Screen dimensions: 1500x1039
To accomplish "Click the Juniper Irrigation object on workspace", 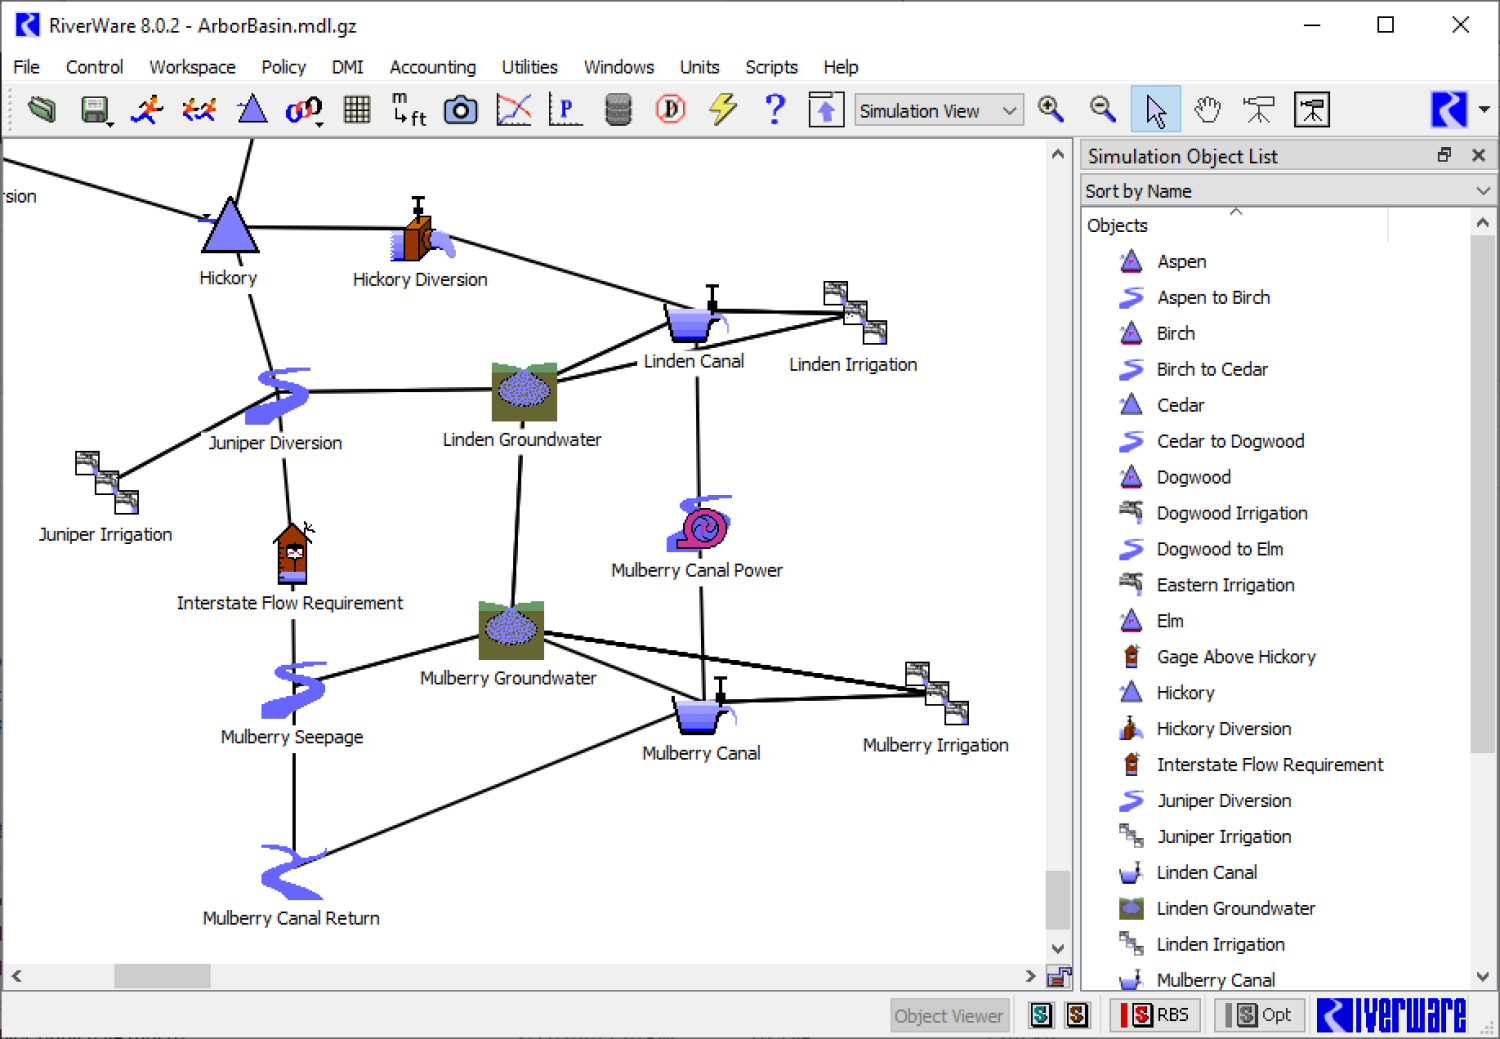I will tap(107, 482).
